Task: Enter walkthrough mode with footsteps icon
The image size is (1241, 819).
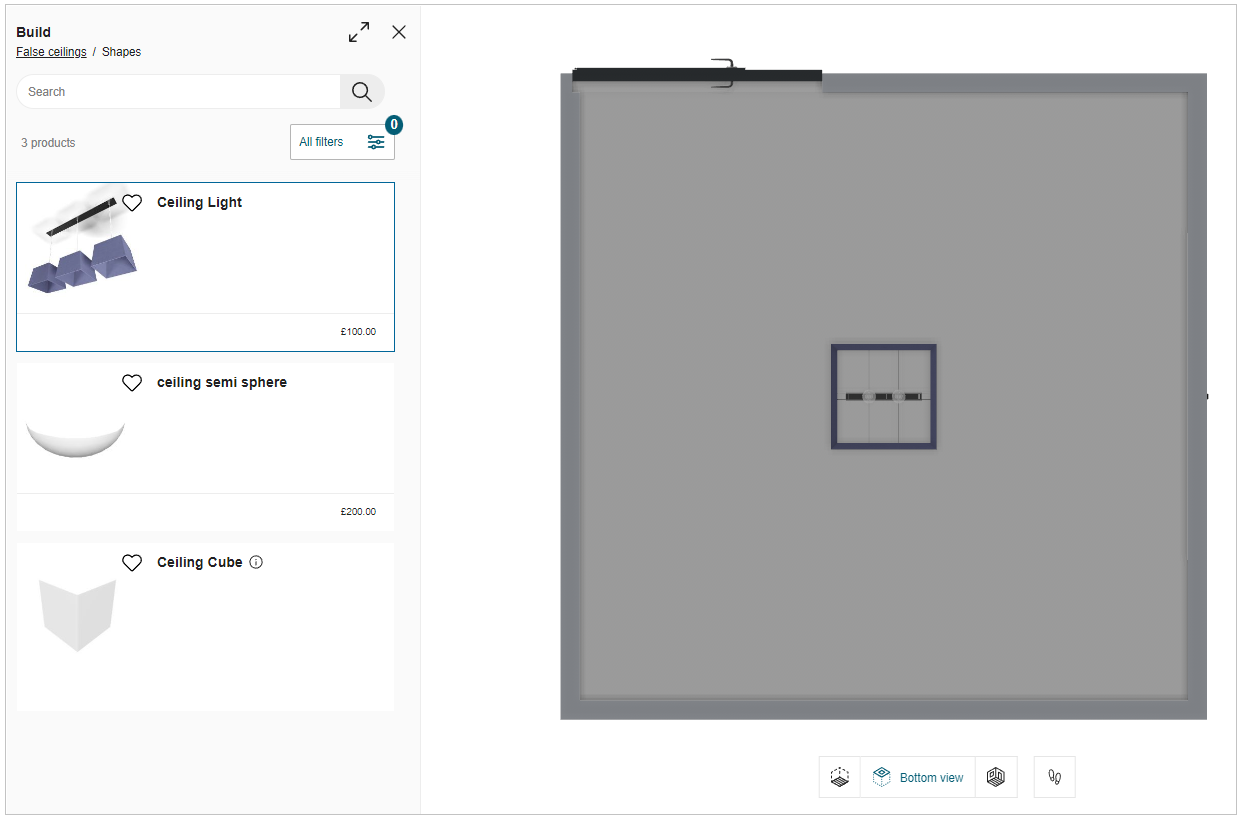Action: coord(1054,777)
